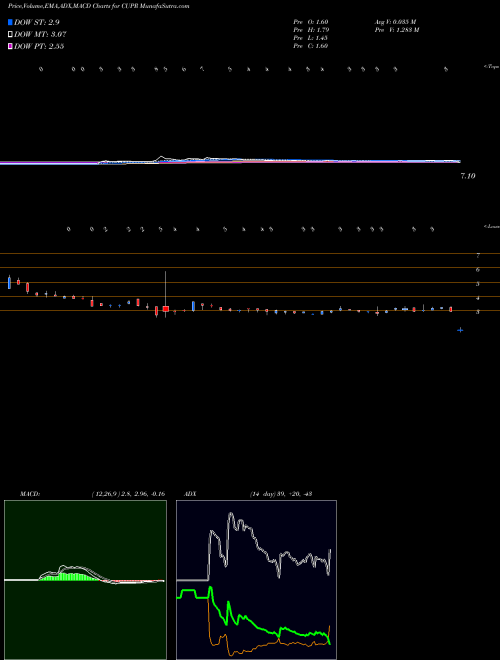This screenshot has height=660, width=500.
Task: Click price axis label 6
Action: click(x=478, y=269)
